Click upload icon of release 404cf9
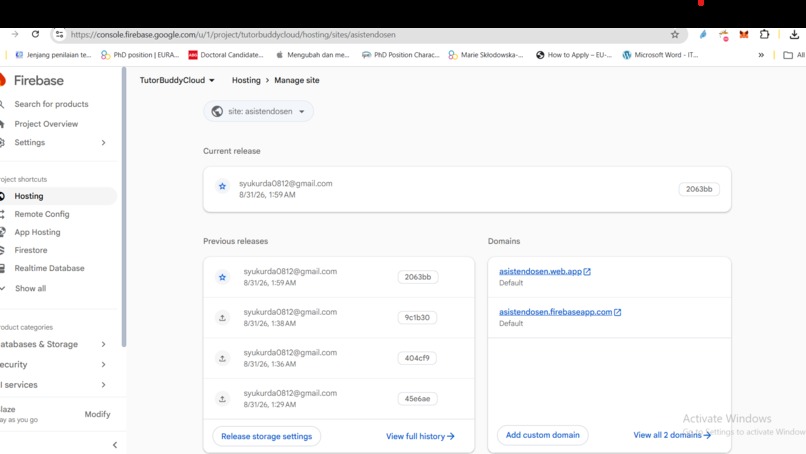 tap(222, 358)
